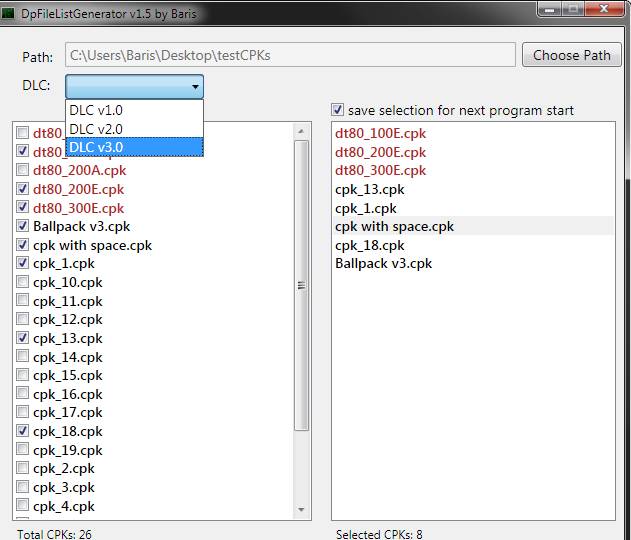Check the cpk_16.cpk checkbox

[x=23, y=393]
